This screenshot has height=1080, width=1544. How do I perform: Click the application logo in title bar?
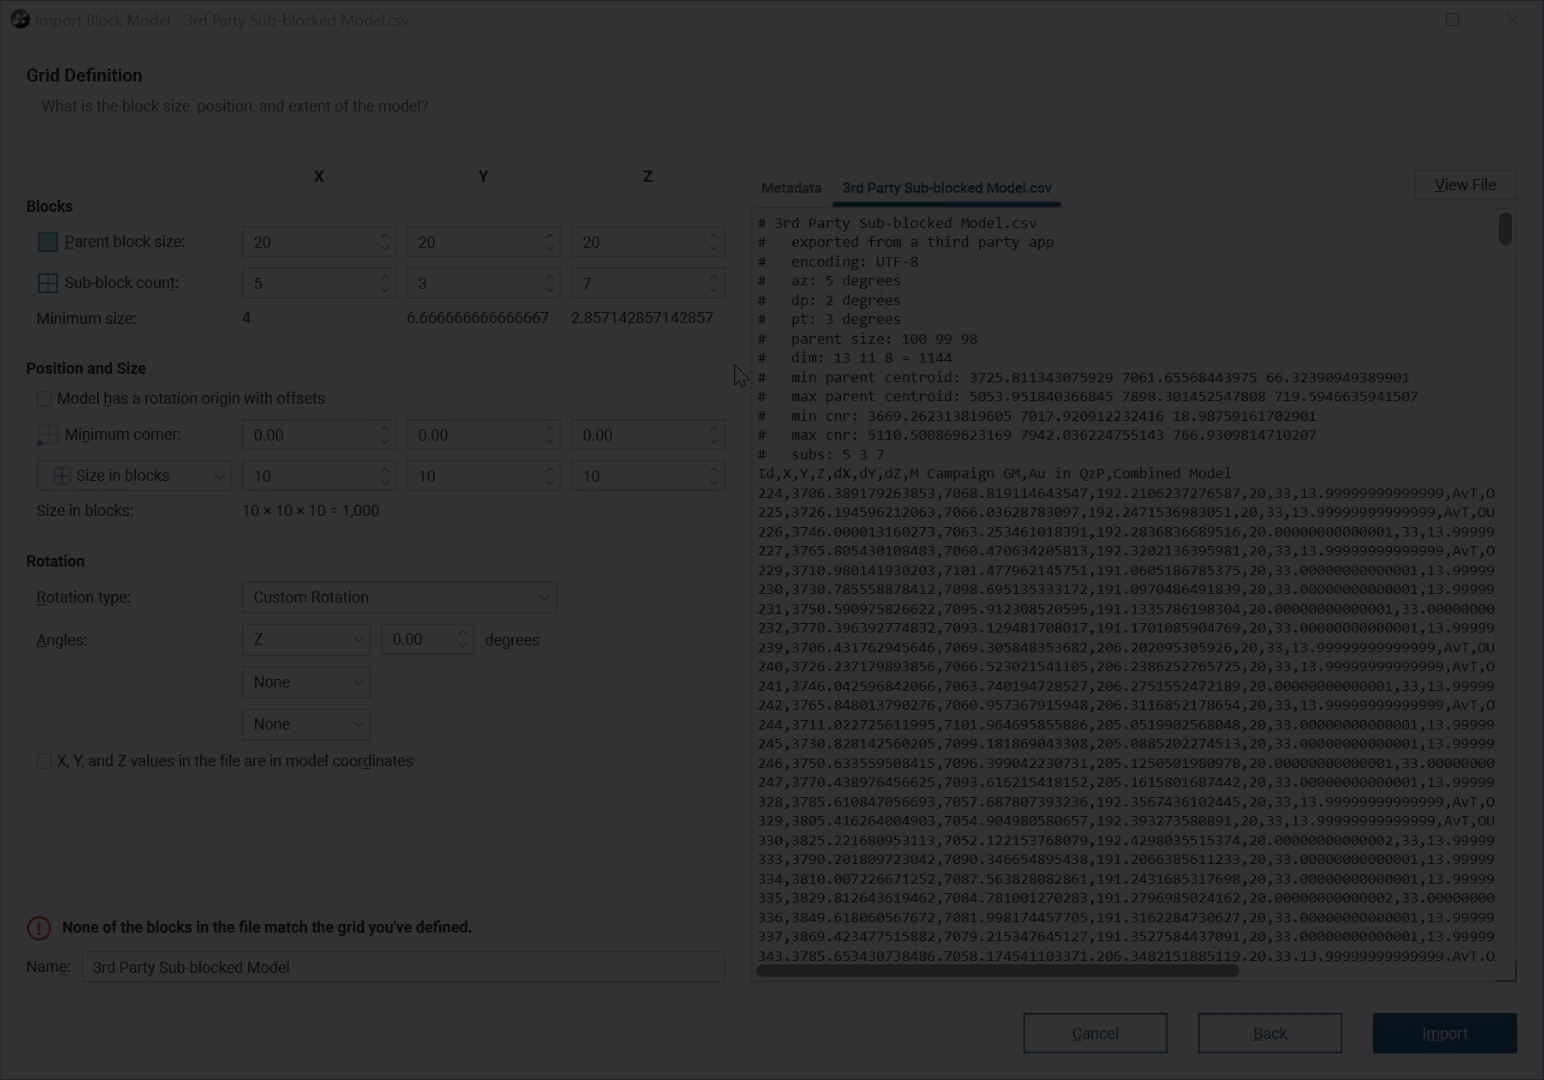20,20
